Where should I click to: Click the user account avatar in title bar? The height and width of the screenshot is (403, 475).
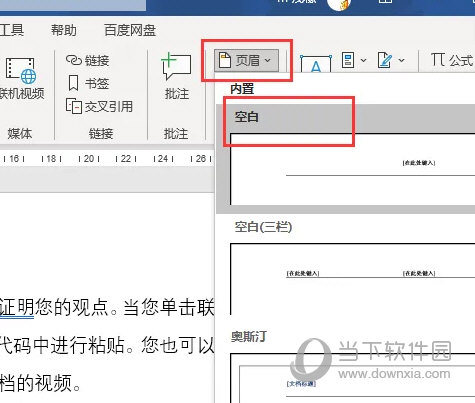339,5
